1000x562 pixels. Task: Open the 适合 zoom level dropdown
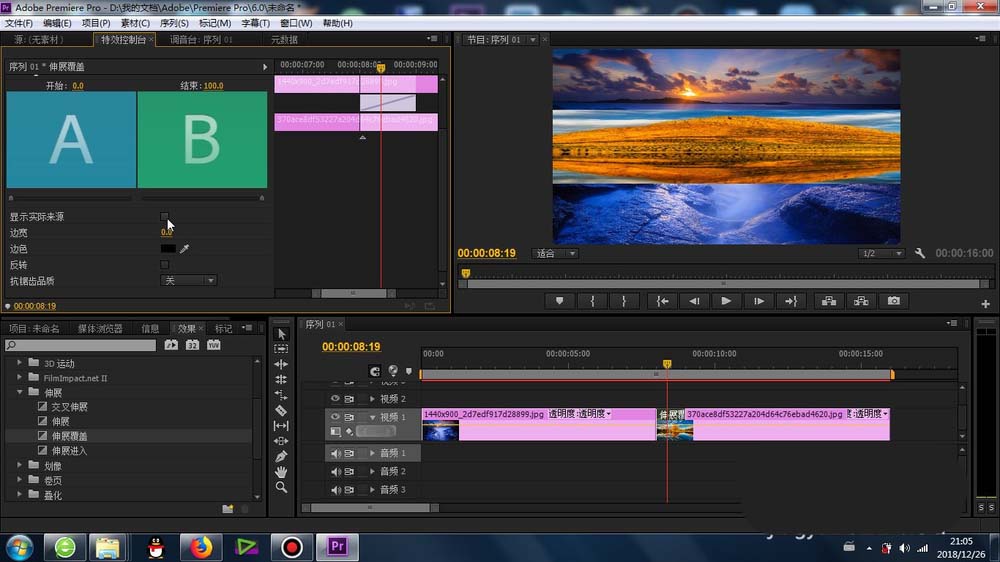[555, 253]
